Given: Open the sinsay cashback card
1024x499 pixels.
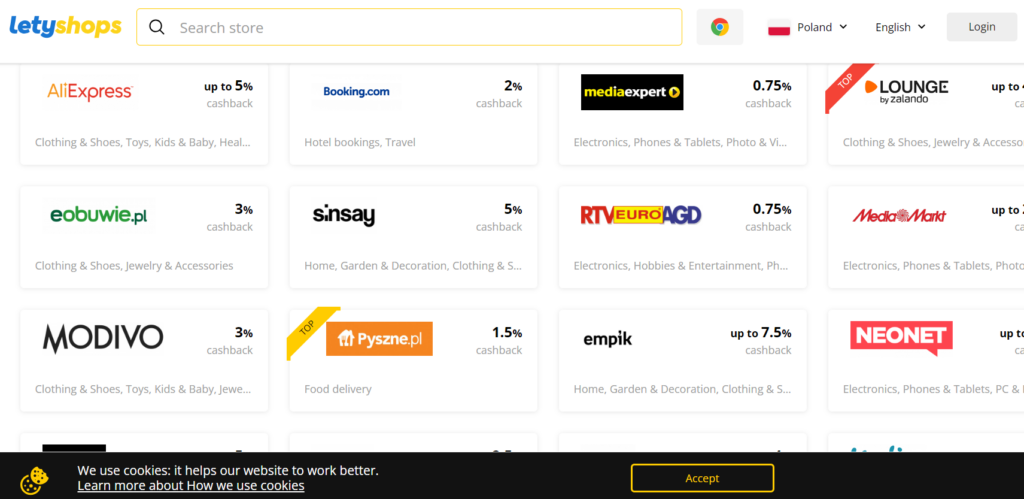Looking at the screenshot, I should pos(413,237).
